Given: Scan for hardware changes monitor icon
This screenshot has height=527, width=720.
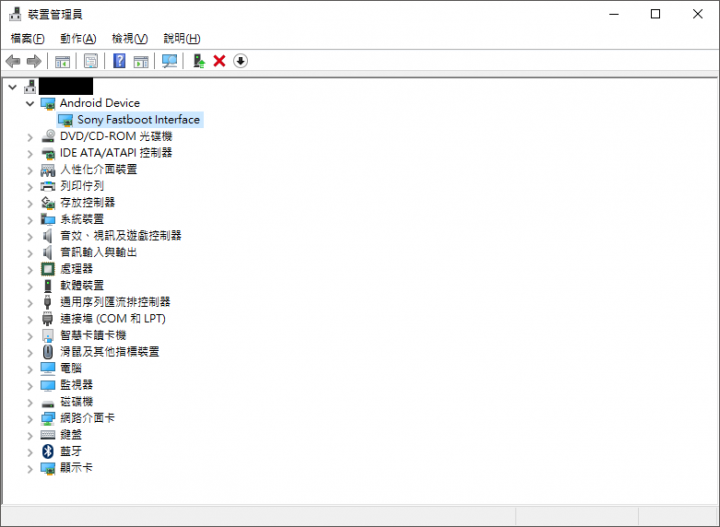Looking at the screenshot, I should click(169, 61).
